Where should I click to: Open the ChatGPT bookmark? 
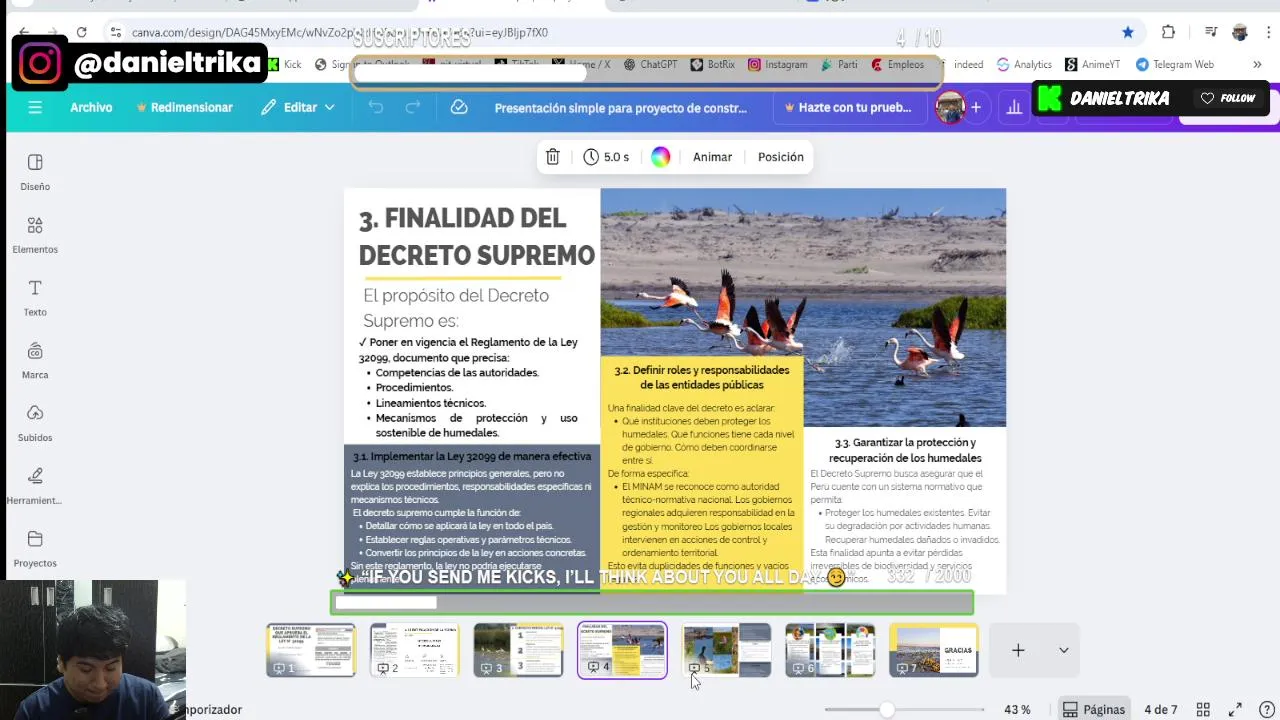click(x=650, y=64)
